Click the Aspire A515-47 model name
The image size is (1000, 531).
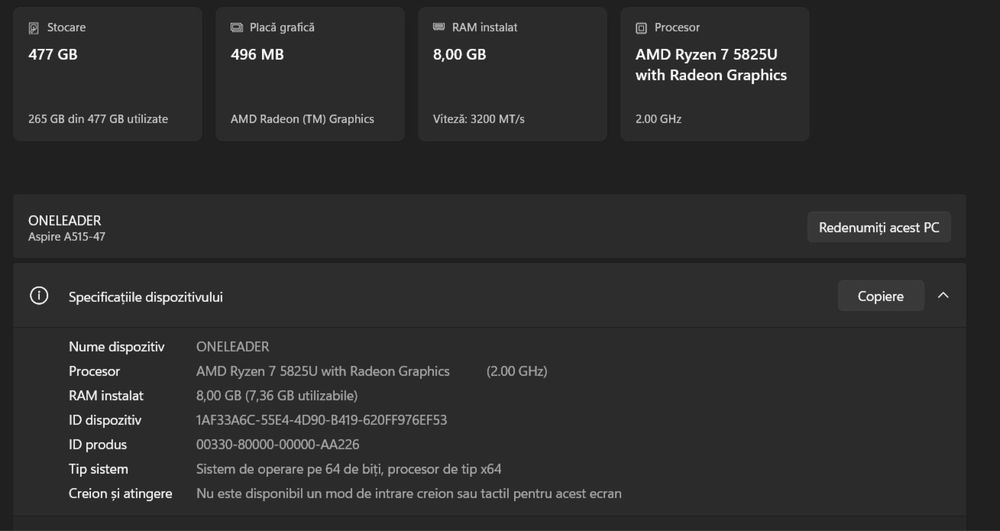point(66,237)
